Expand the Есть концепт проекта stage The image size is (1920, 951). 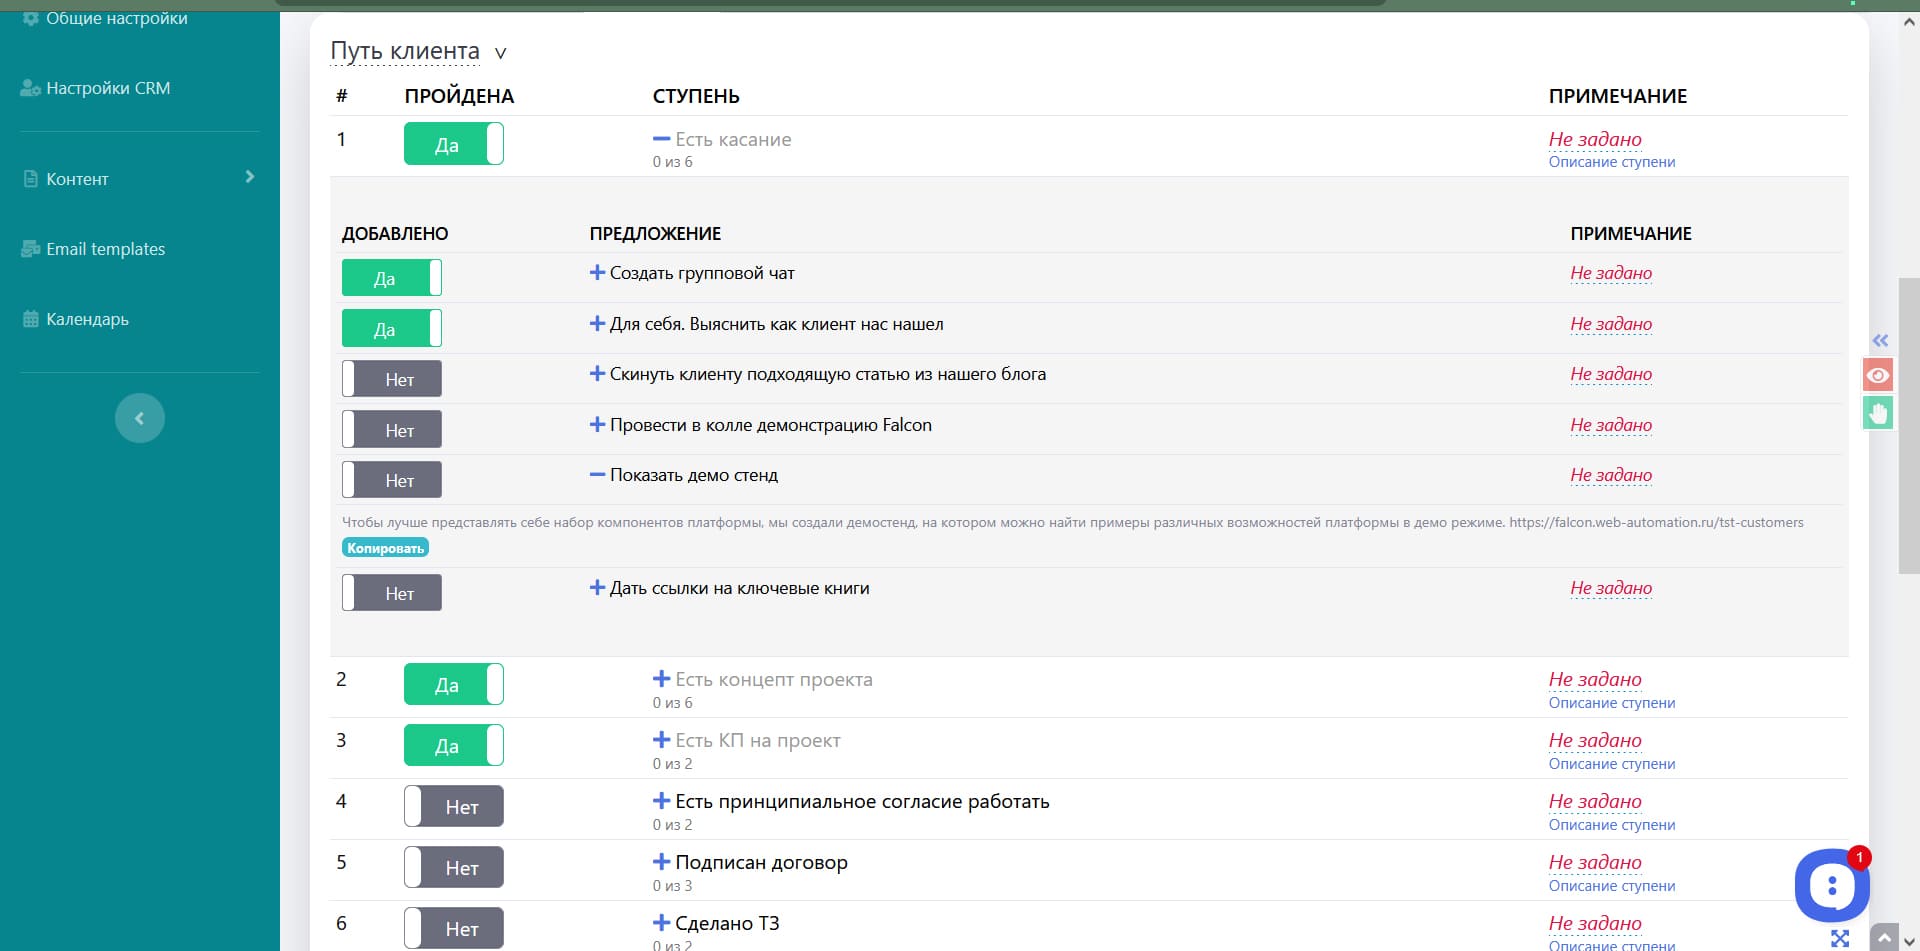click(x=661, y=679)
